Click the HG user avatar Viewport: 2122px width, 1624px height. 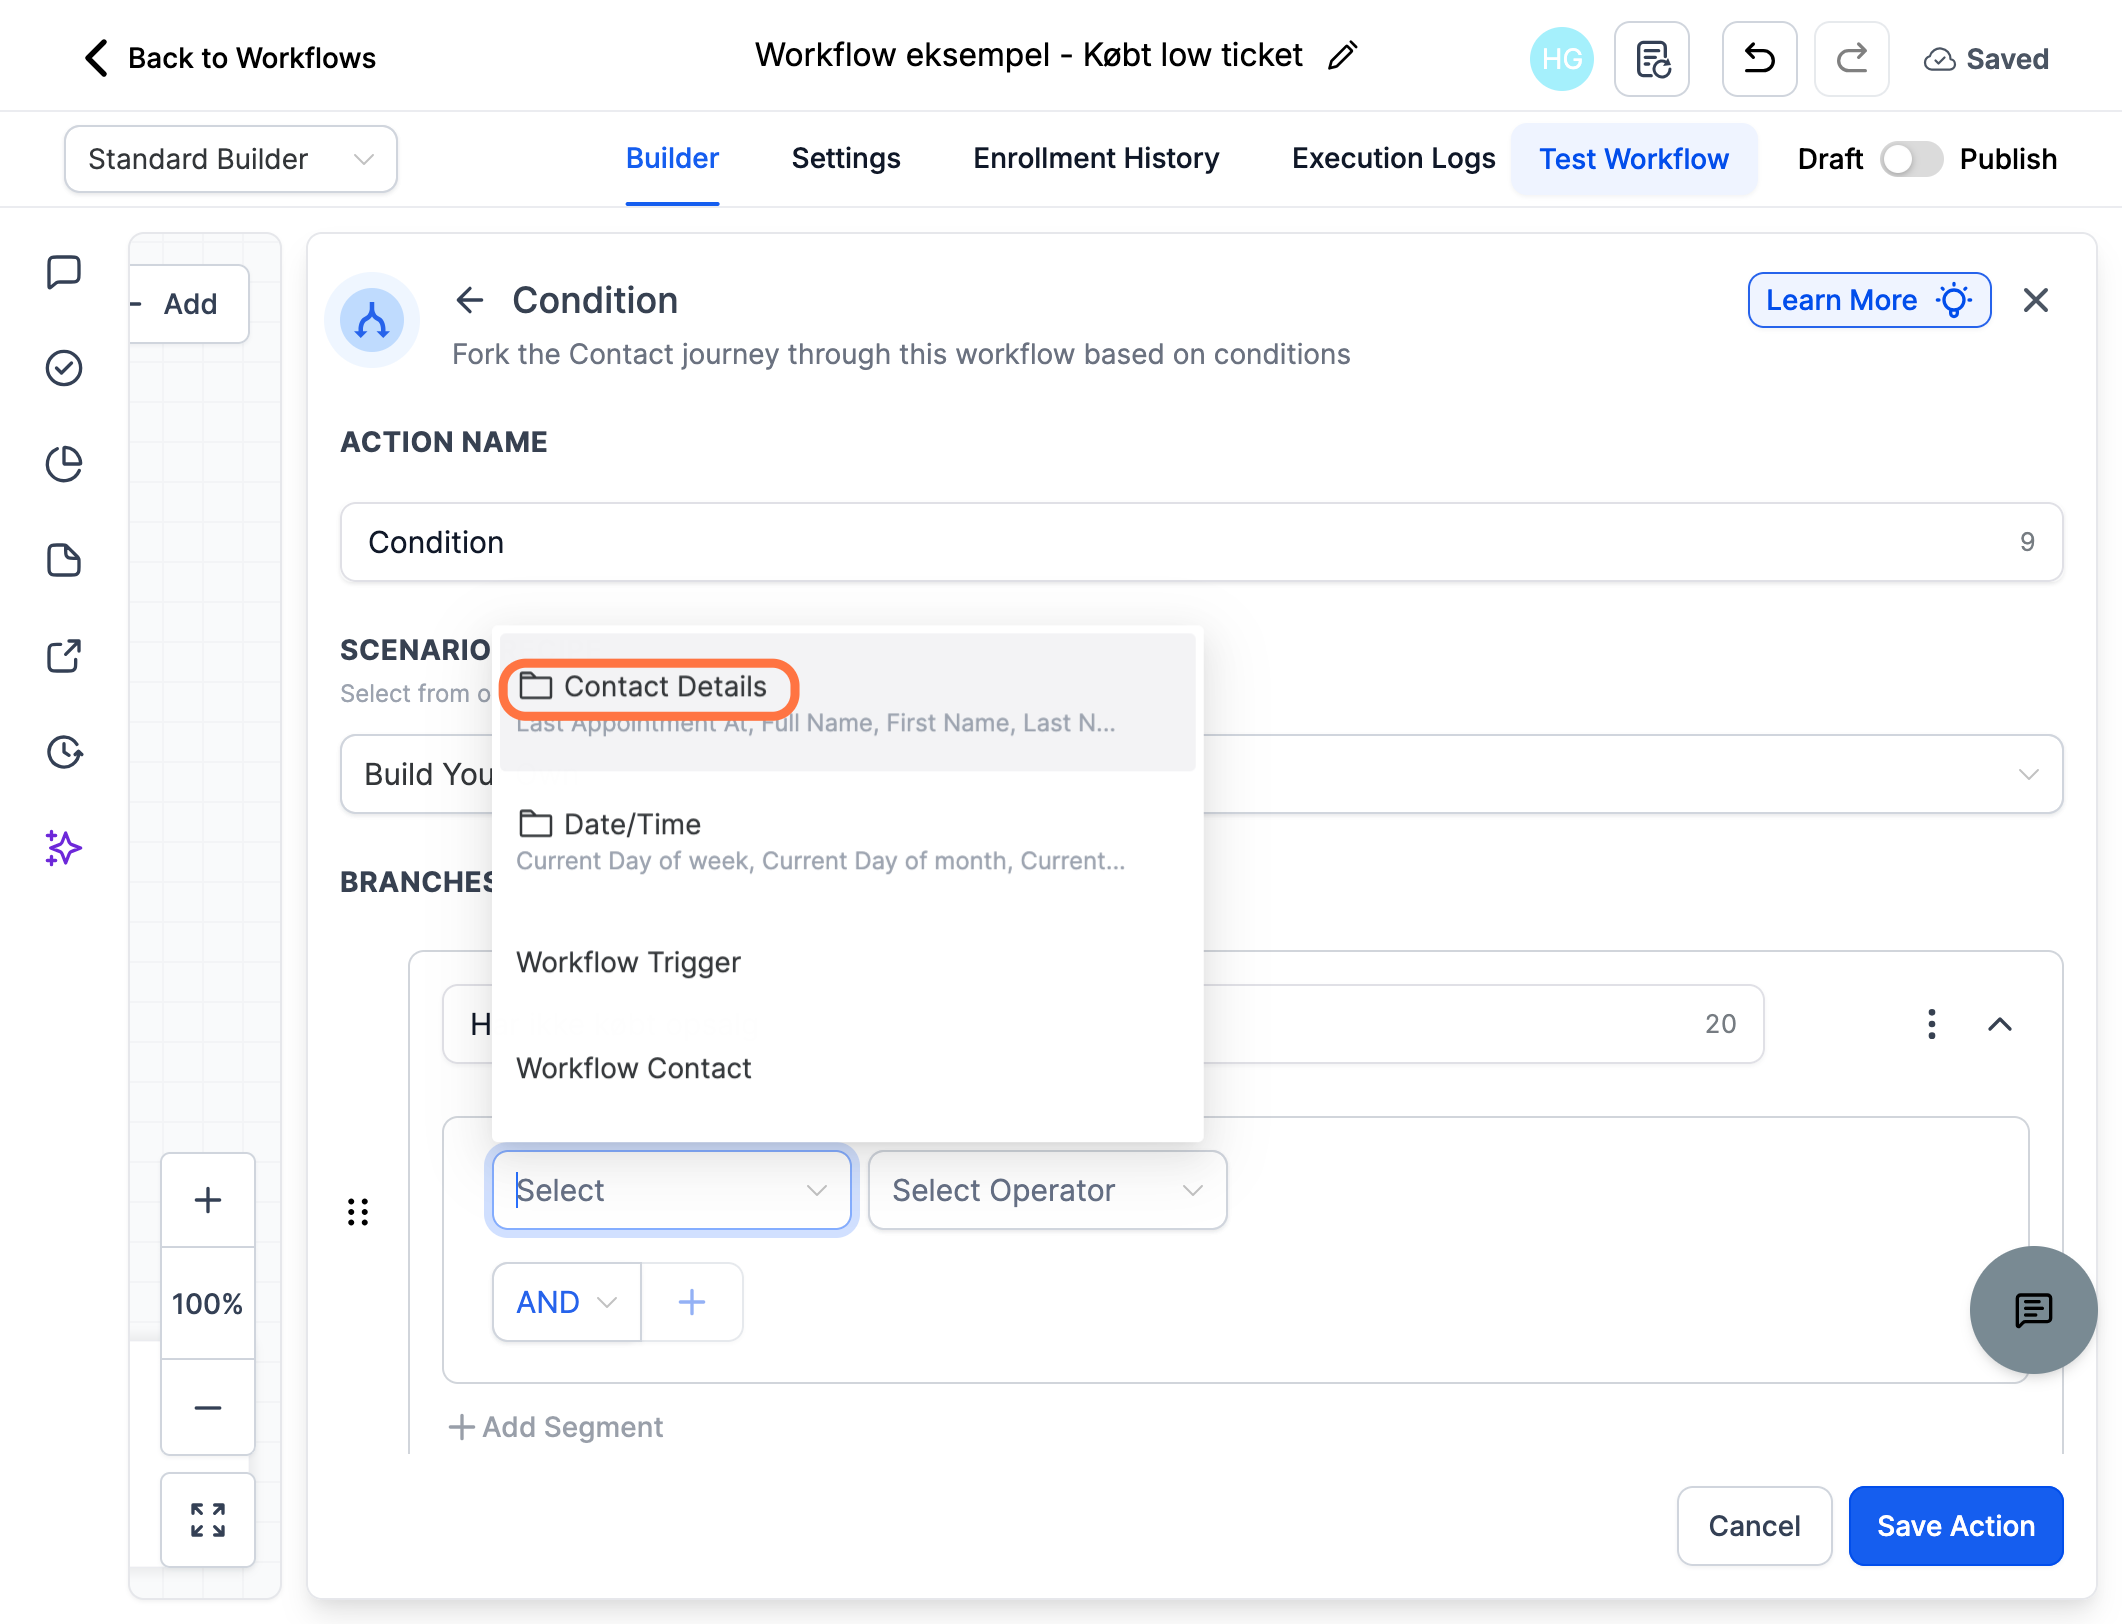pyautogui.click(x=1562, y=59)
